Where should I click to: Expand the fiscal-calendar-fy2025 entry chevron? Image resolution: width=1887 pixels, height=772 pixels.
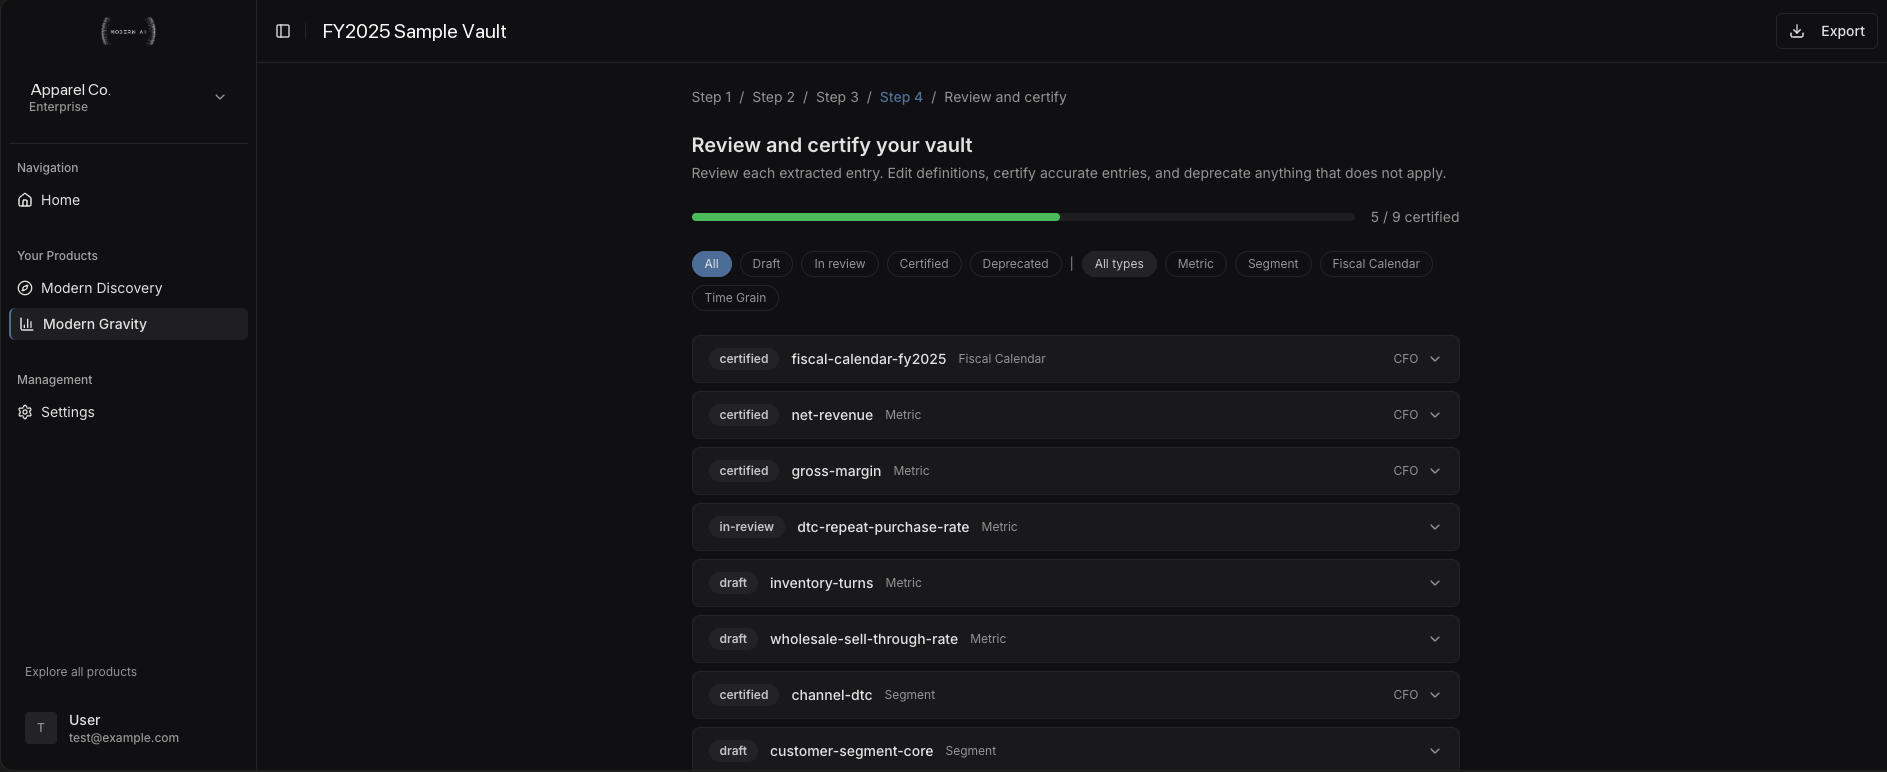(1435, 359)
